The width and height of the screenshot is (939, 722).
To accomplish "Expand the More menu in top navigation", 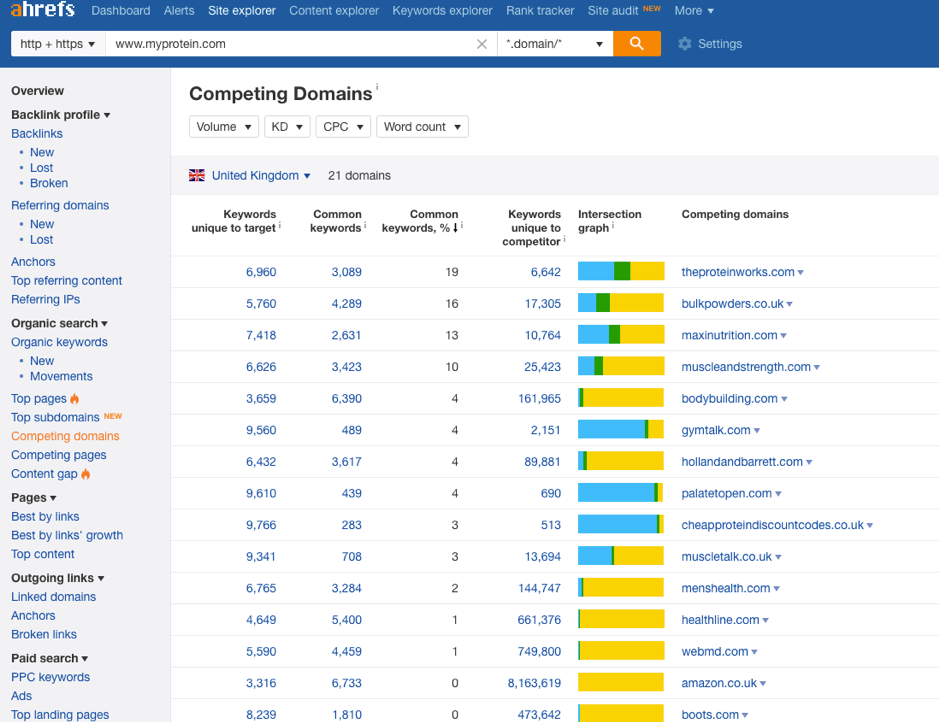I will (x=694, y=11).
